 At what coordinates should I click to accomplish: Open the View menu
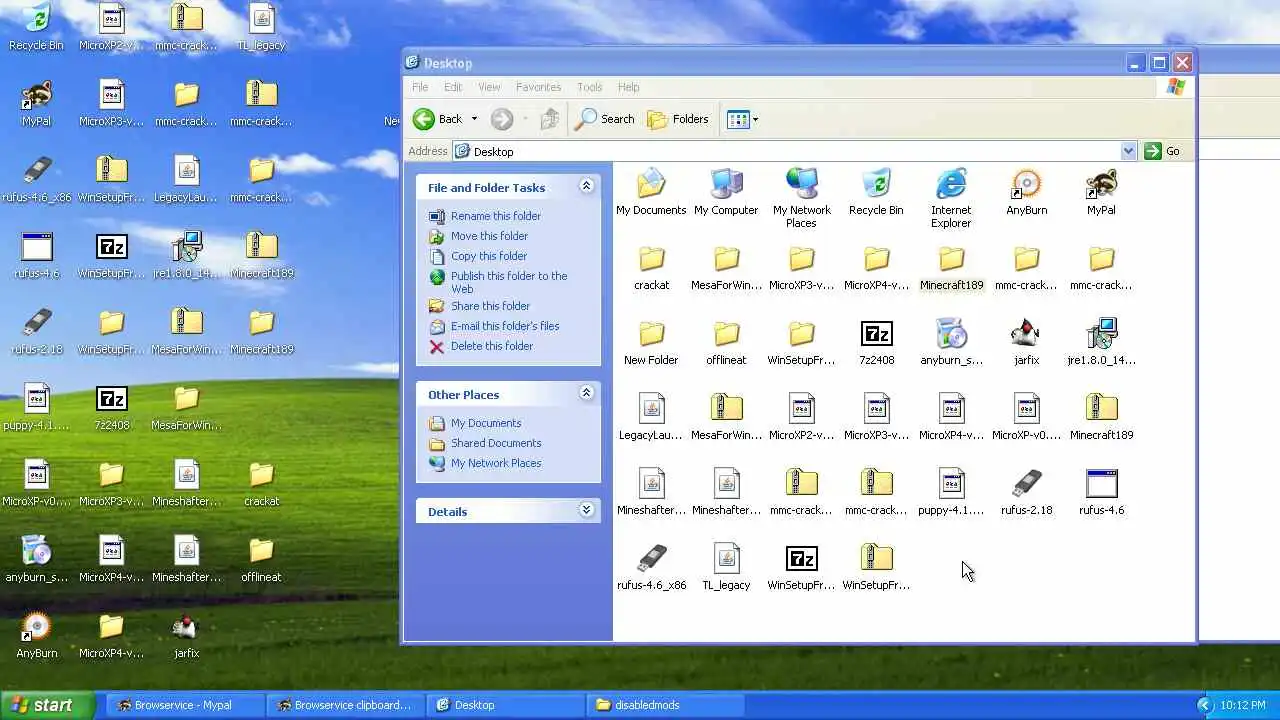pos(489,87)
